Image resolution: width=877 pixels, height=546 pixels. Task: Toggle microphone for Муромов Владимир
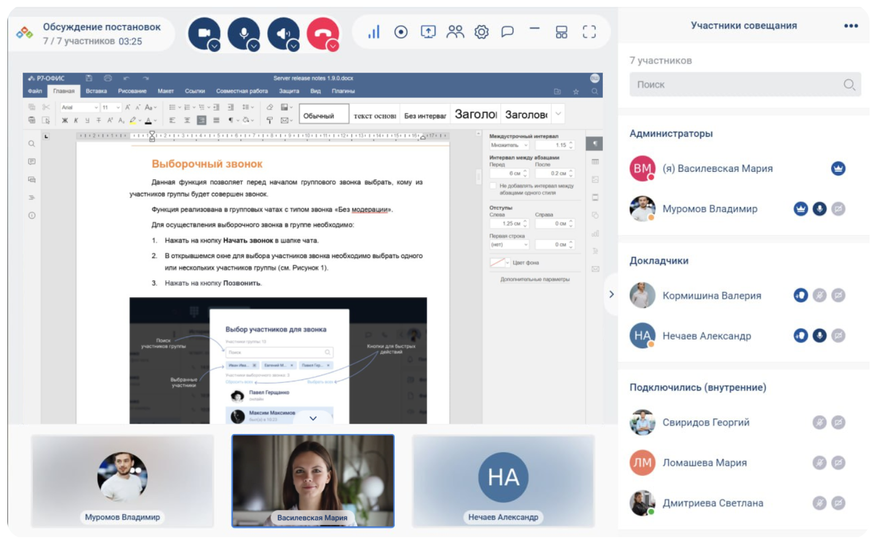(x=819, y=209)
